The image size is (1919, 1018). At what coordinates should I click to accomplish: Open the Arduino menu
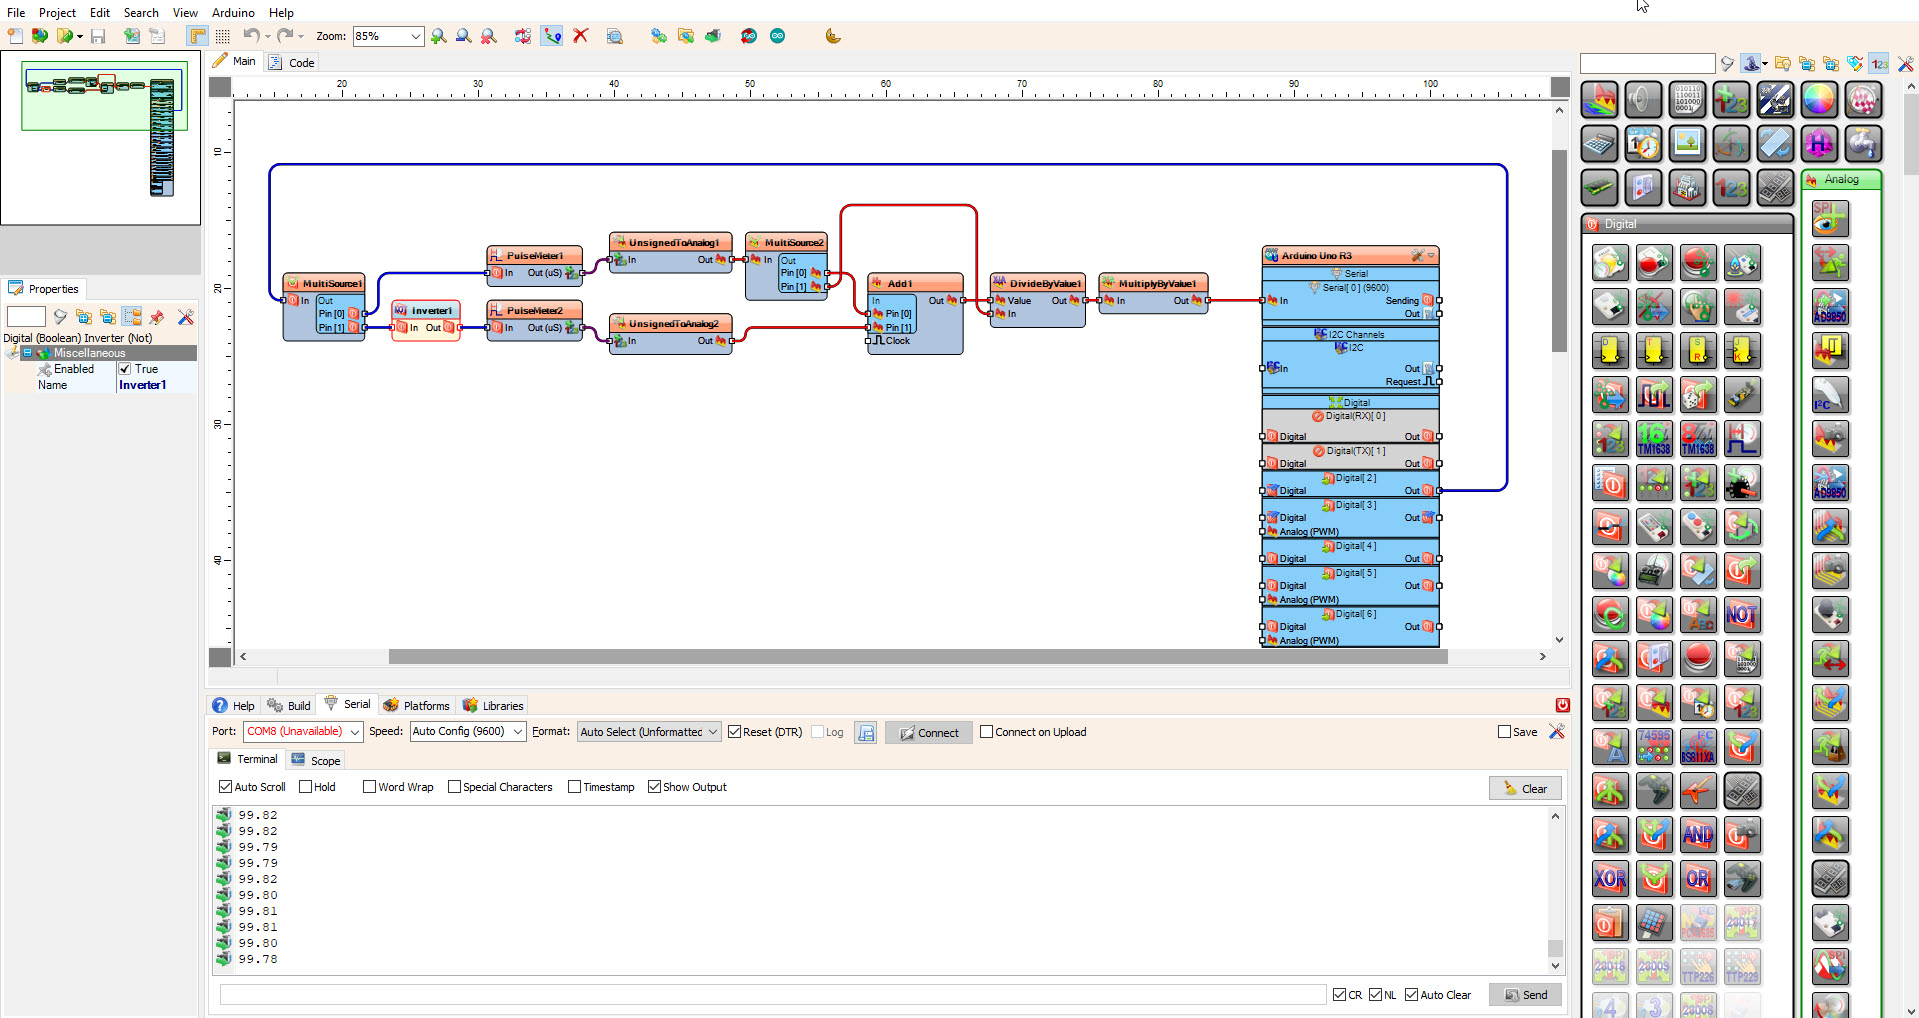pos(233,12)
